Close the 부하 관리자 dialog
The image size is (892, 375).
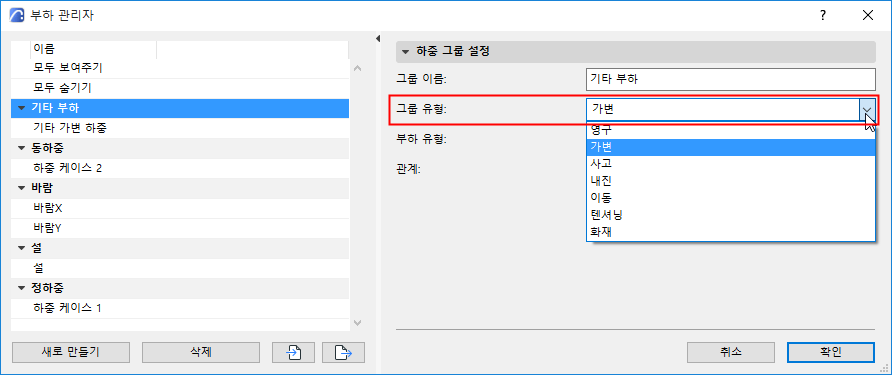(x=868, y=15)
